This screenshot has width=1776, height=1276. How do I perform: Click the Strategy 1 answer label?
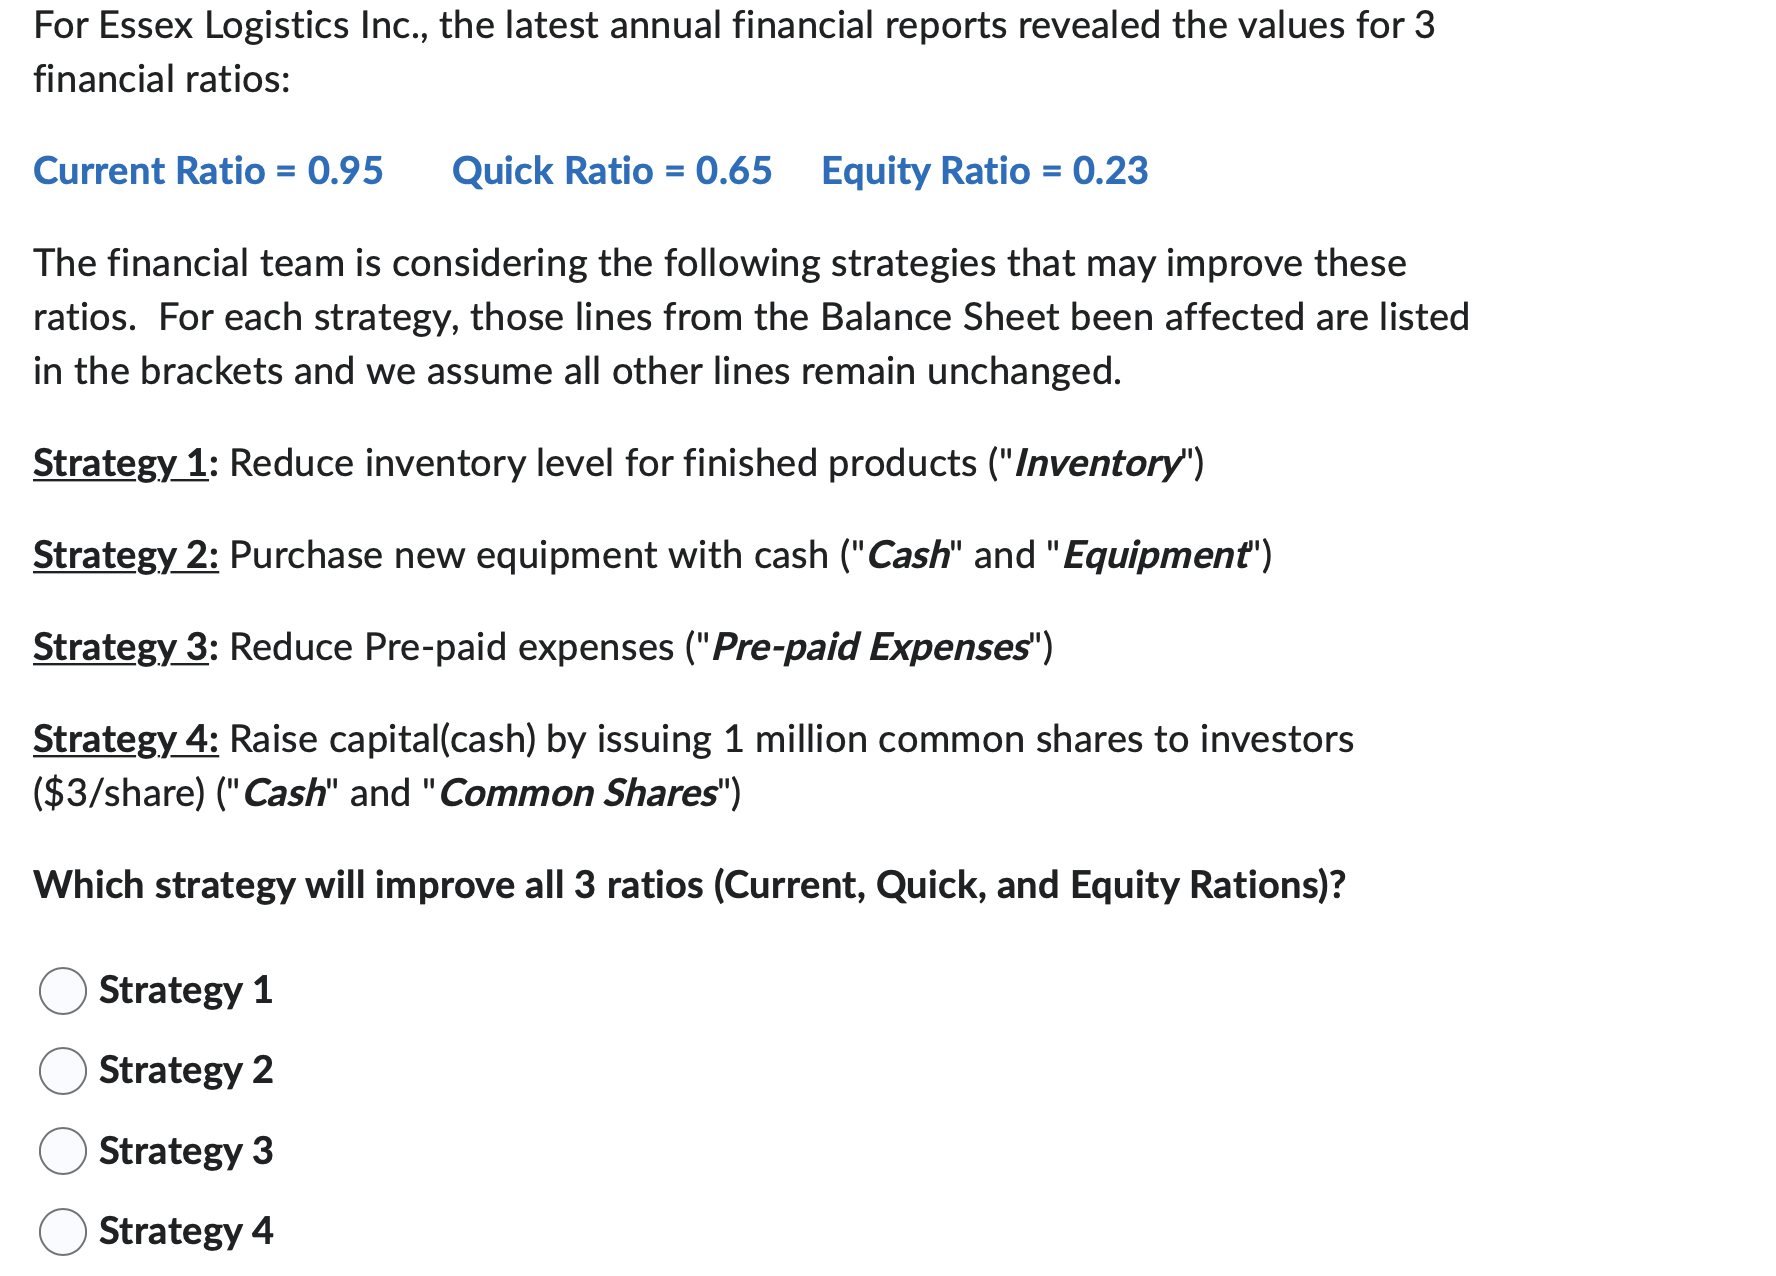[185, 991]
